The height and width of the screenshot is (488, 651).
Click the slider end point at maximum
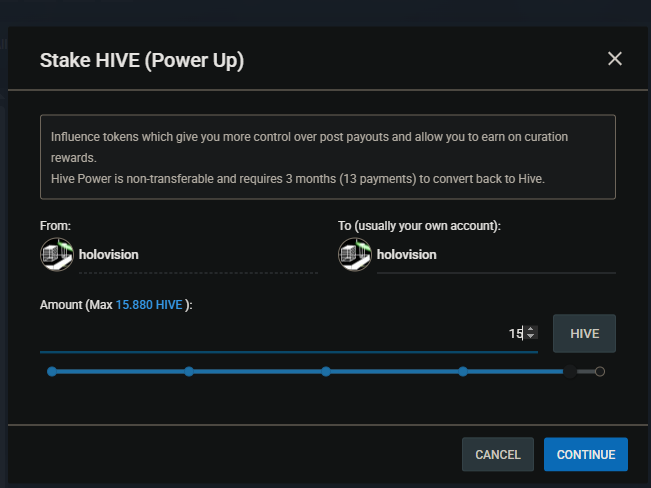point(600,371)
